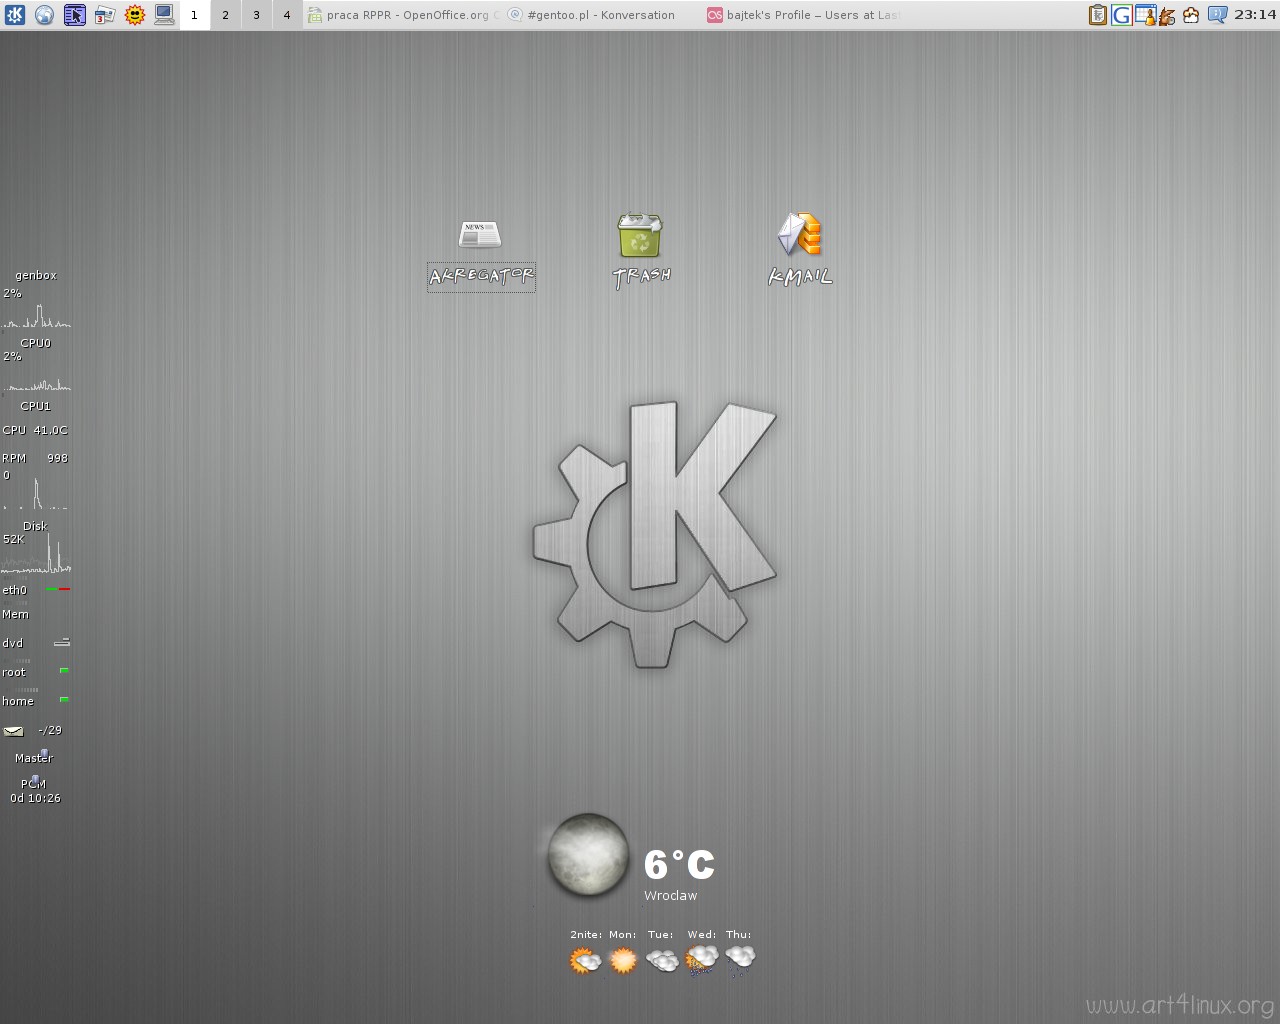The height and width of the screenshot is (1024, 1280).
Task: Click the Mon sunny forecast icon
Action: 623,961
